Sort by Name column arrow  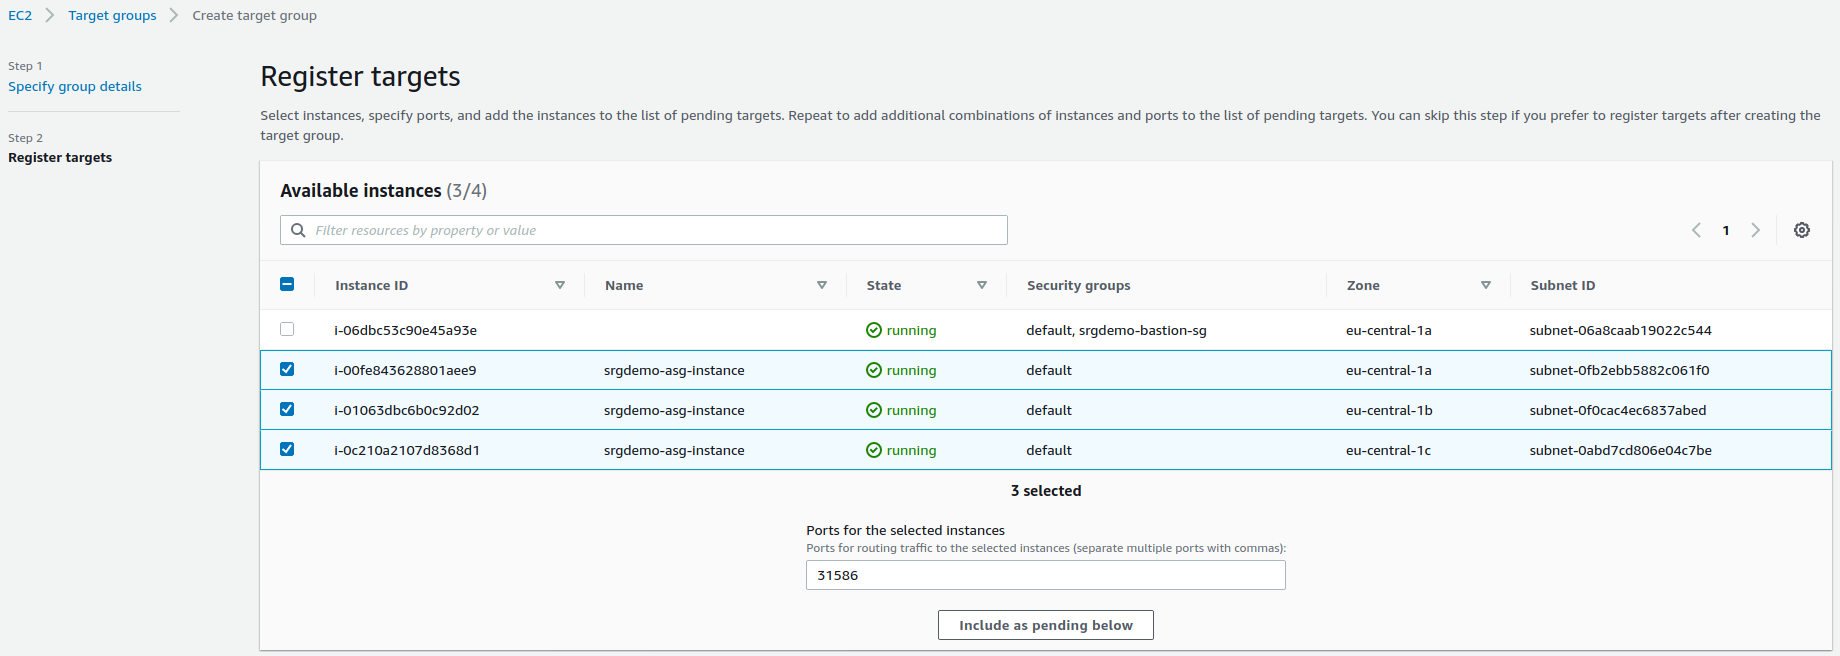pos(822,285)
